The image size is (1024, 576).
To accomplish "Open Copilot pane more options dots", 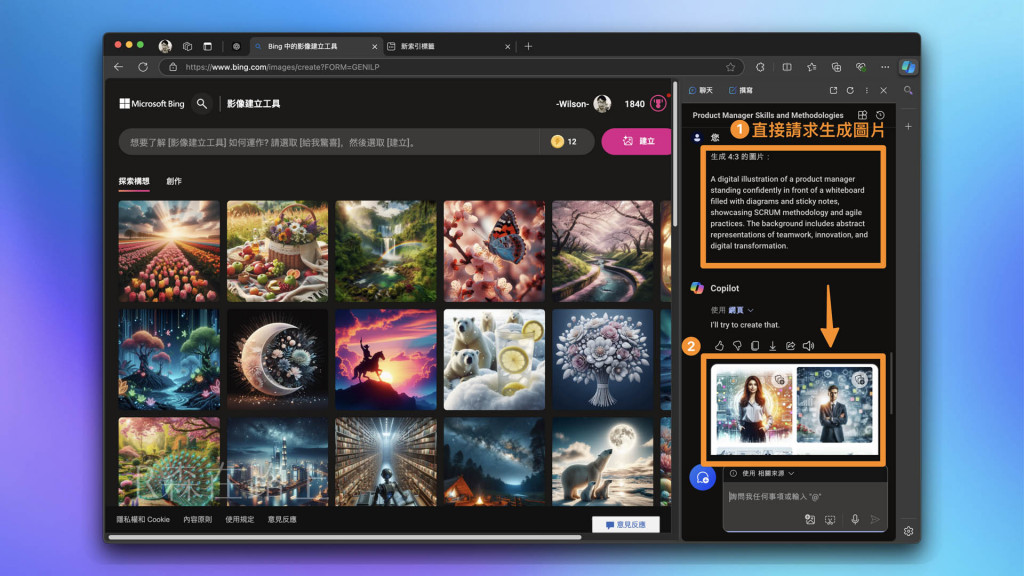I will [x=867, y=90].
